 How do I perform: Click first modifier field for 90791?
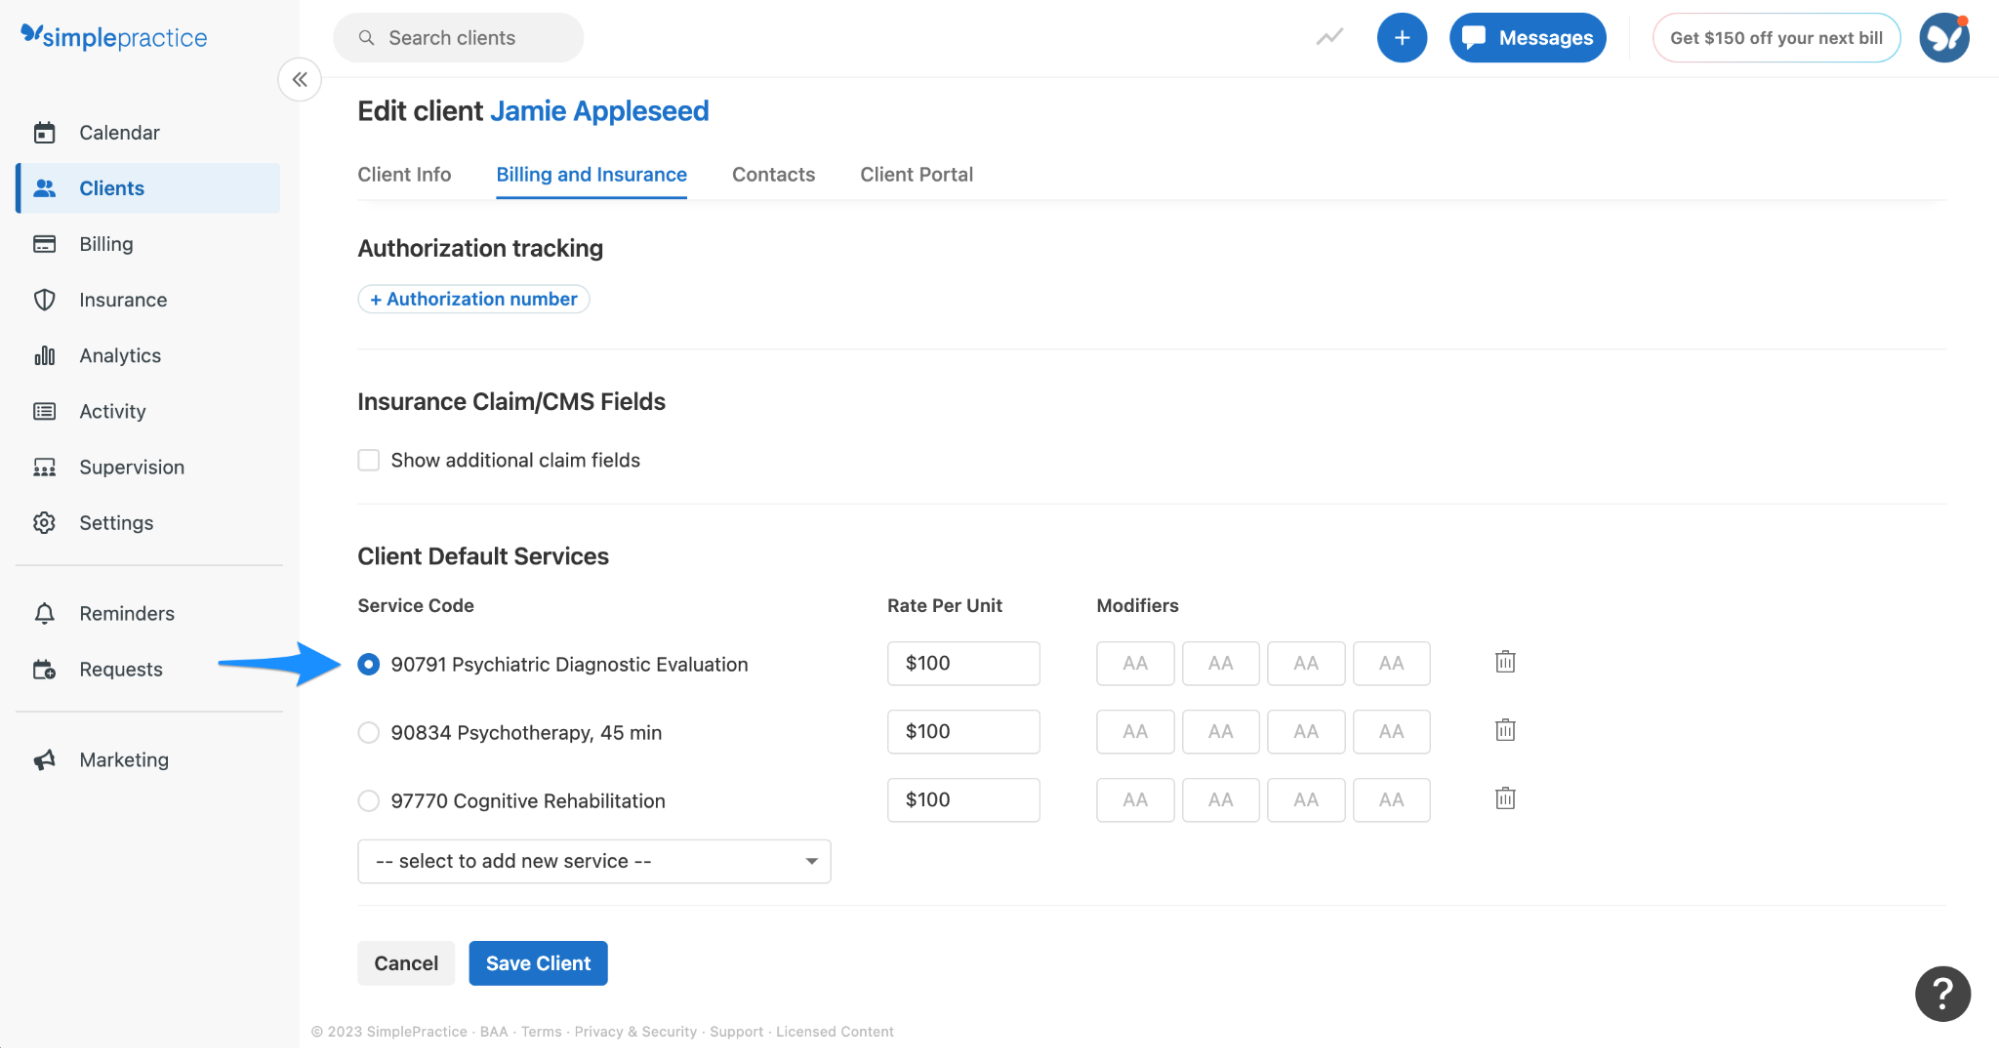[x=1135, y=664]
